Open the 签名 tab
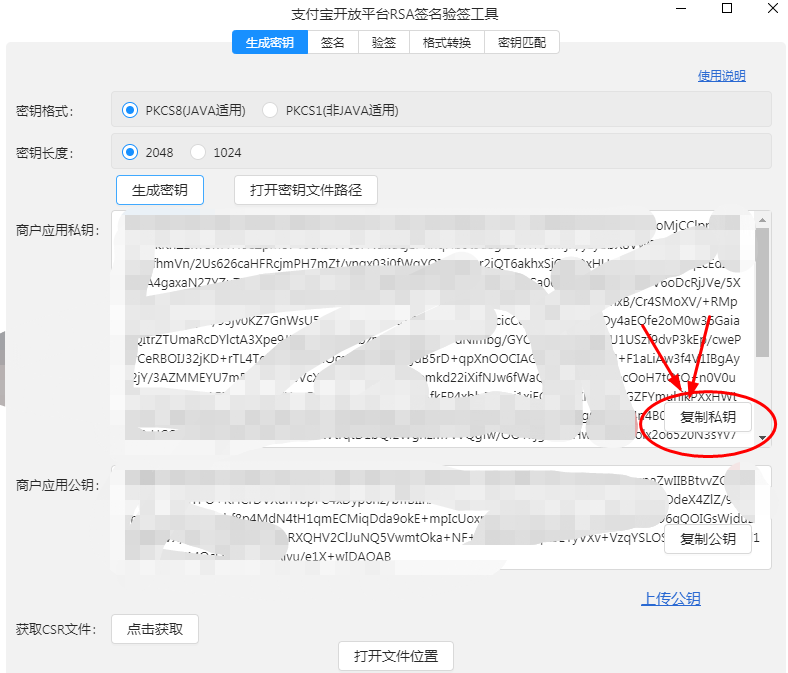The height and width of the screenshot is (673, 788). click(333, 42)
